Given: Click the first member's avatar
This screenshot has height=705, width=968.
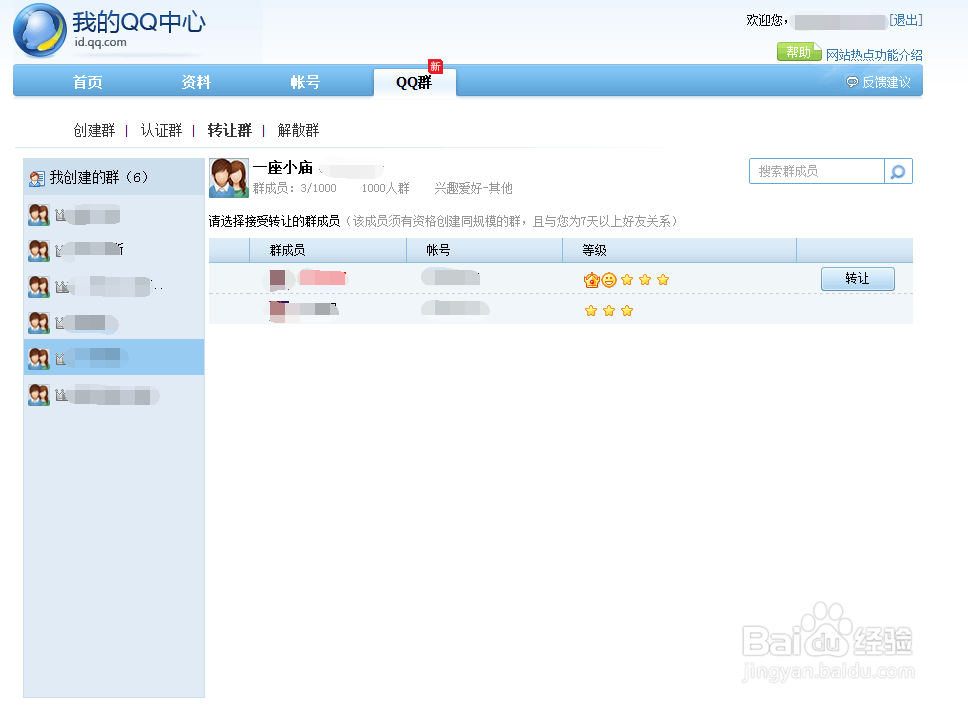Looking at the screenshot, I should click(277, 279).
